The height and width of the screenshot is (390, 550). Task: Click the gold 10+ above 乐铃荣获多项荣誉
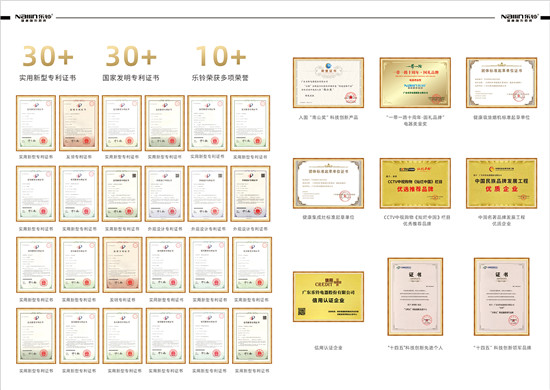click(x=221, y=56)
